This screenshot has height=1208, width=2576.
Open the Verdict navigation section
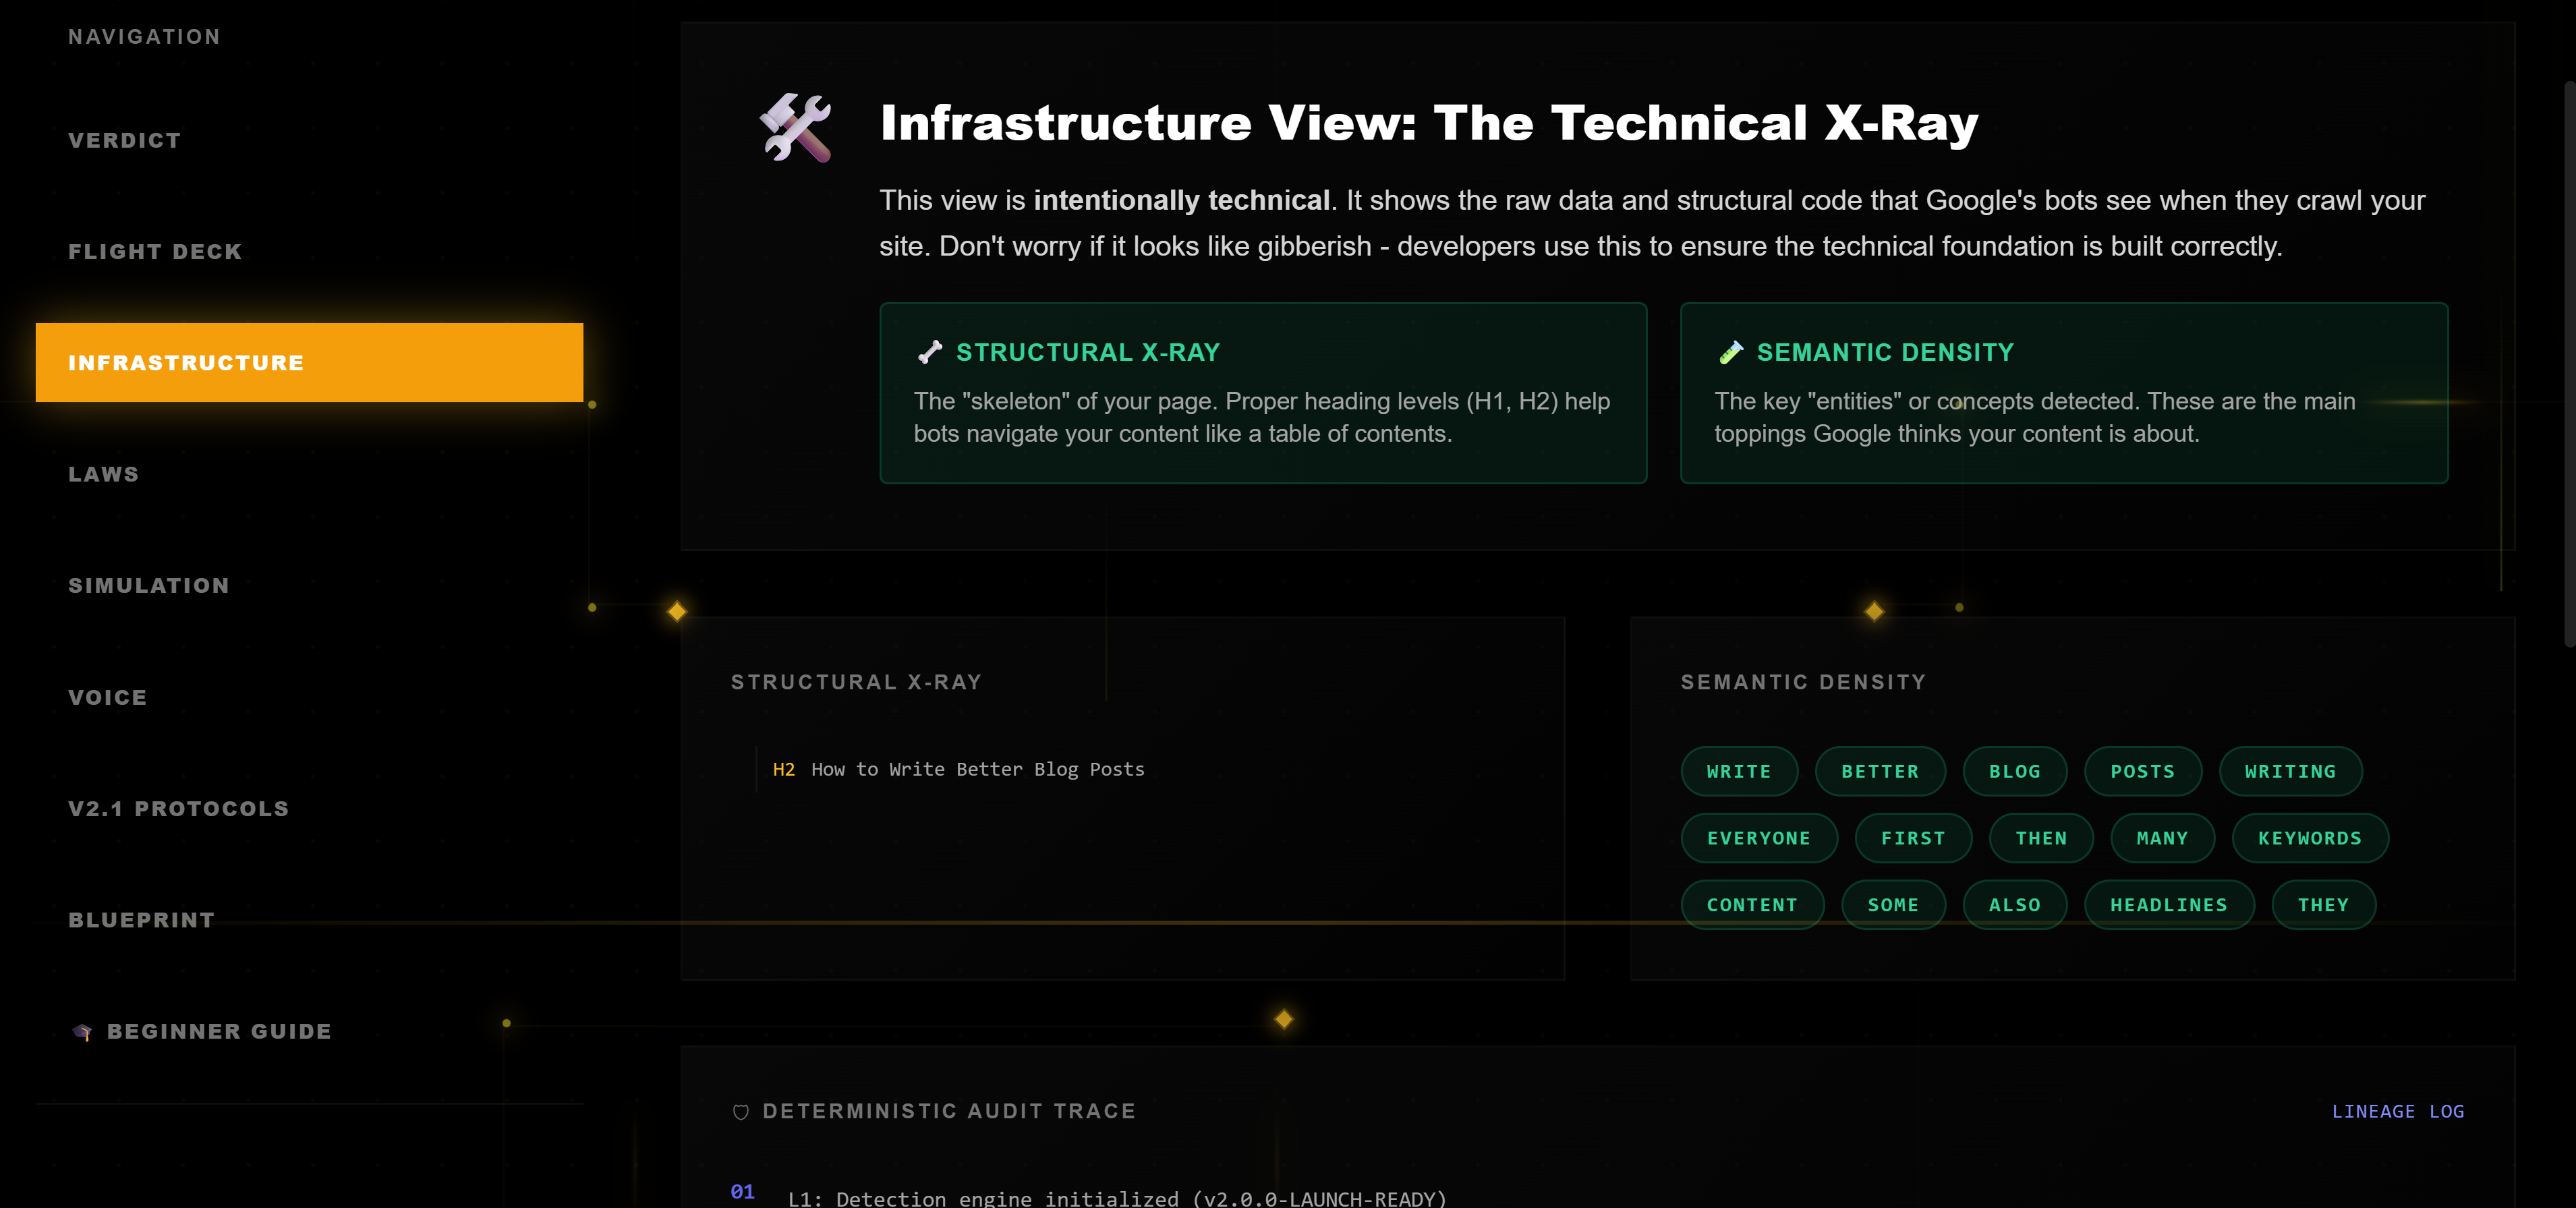tap(125, 140)
